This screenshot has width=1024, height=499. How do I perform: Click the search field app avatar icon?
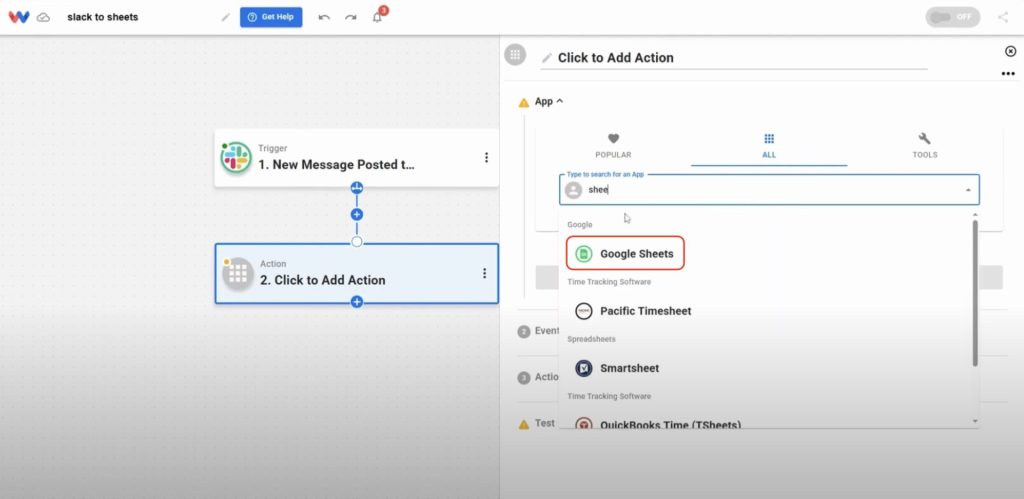[x=573, y=190]
